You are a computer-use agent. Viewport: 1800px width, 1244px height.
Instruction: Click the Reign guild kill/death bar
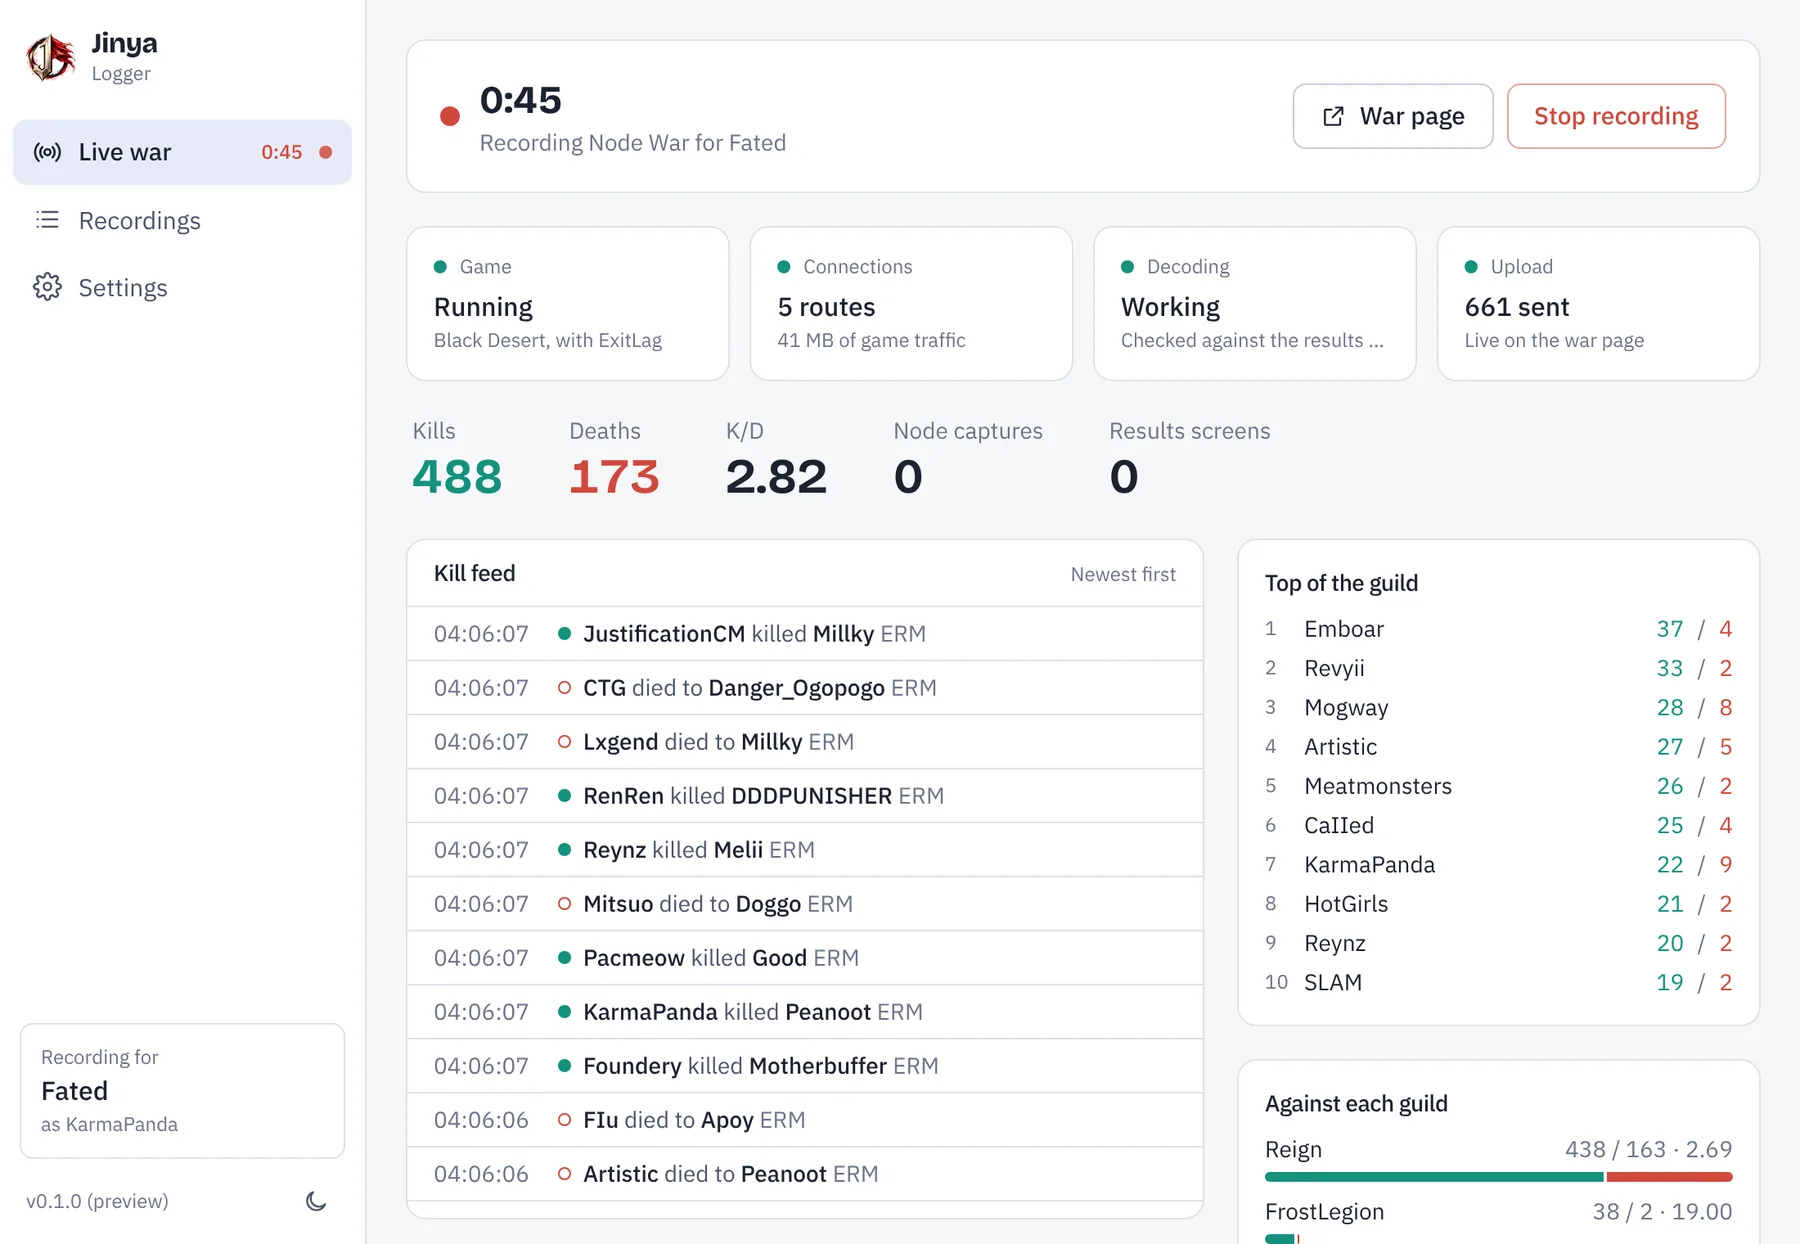1498,1177
